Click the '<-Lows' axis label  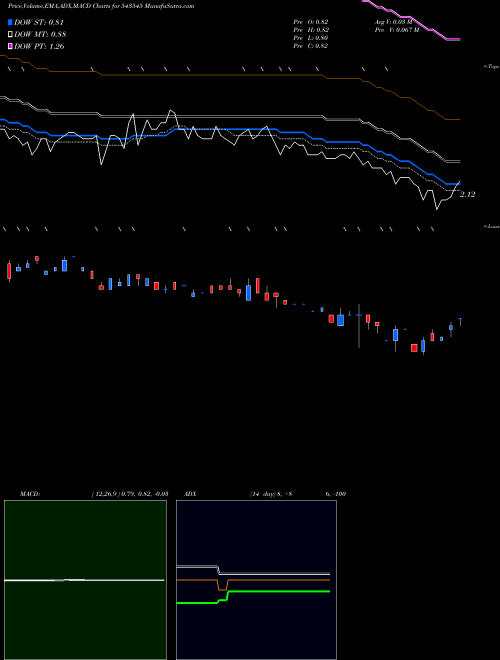[x=492, y=226]
